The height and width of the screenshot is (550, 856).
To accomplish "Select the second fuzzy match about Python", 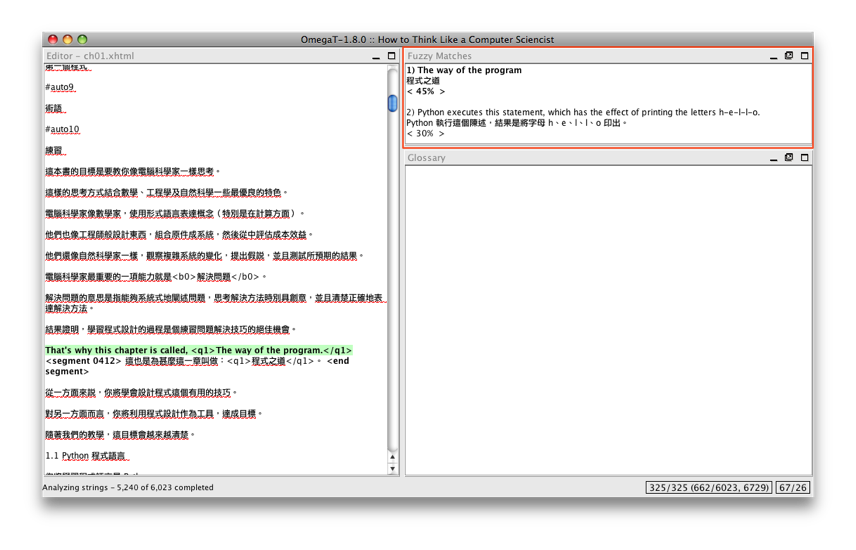I will pyautogui.click(x=582, y=113).
